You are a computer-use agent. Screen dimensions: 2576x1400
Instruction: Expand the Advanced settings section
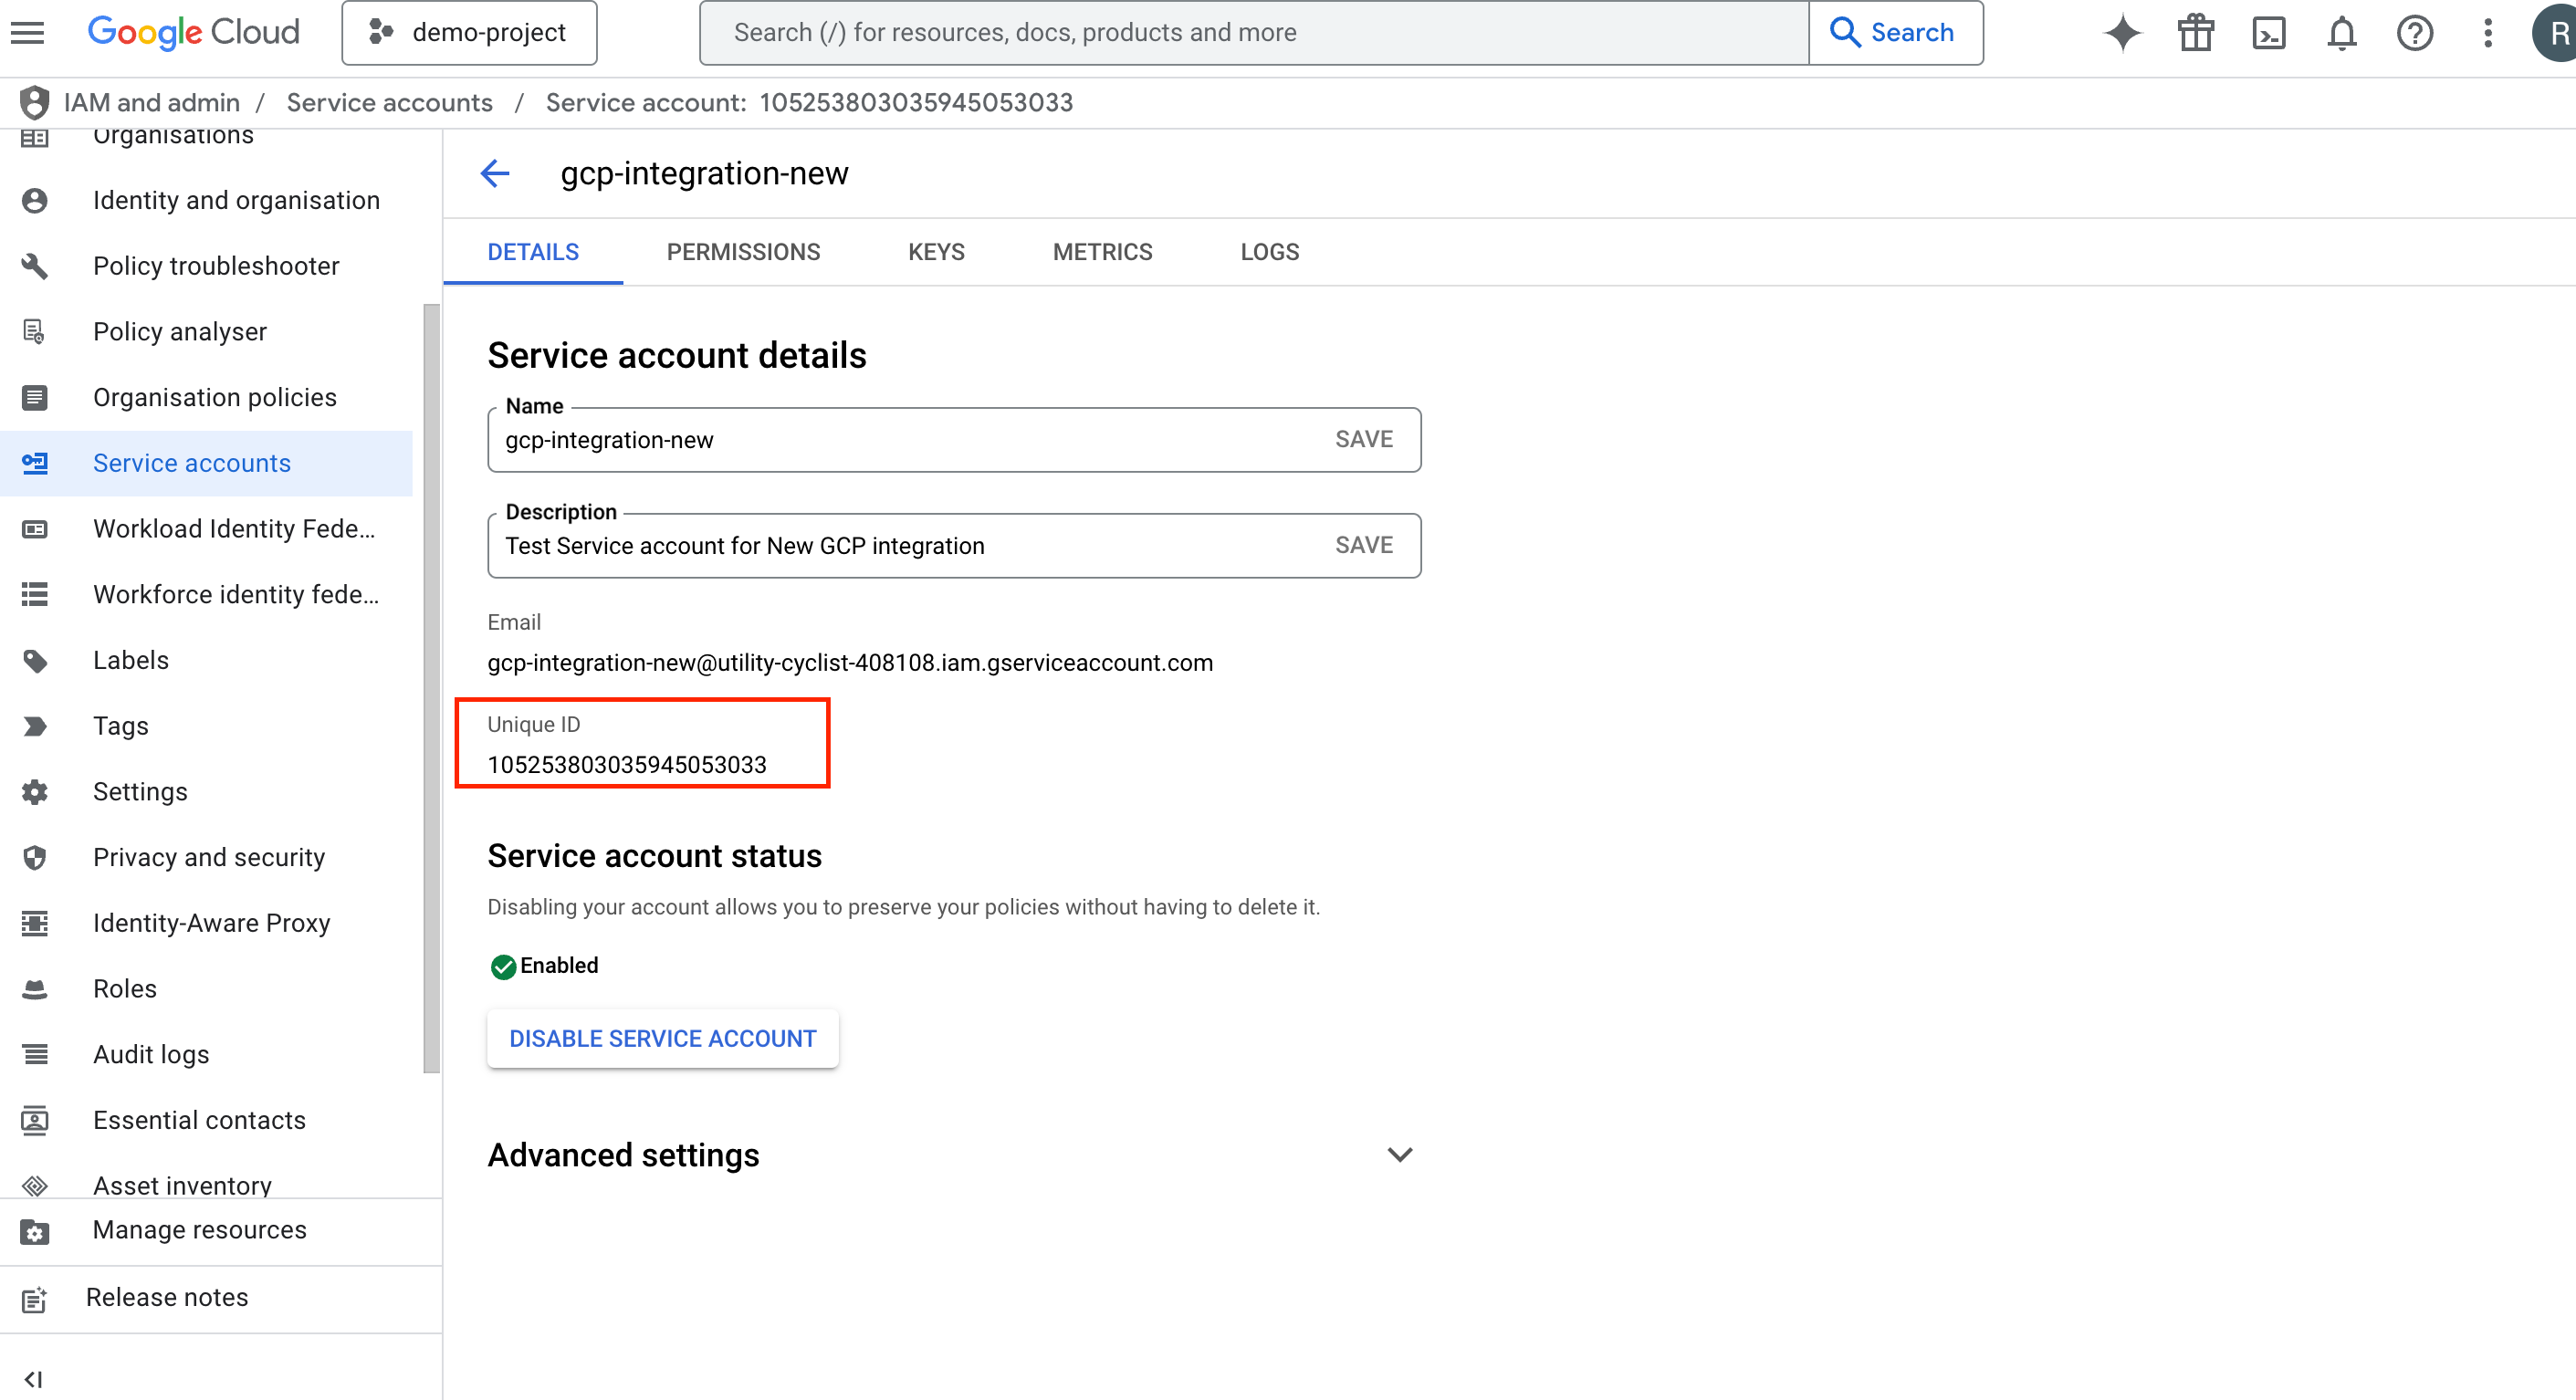[x=1399, y=1155]
